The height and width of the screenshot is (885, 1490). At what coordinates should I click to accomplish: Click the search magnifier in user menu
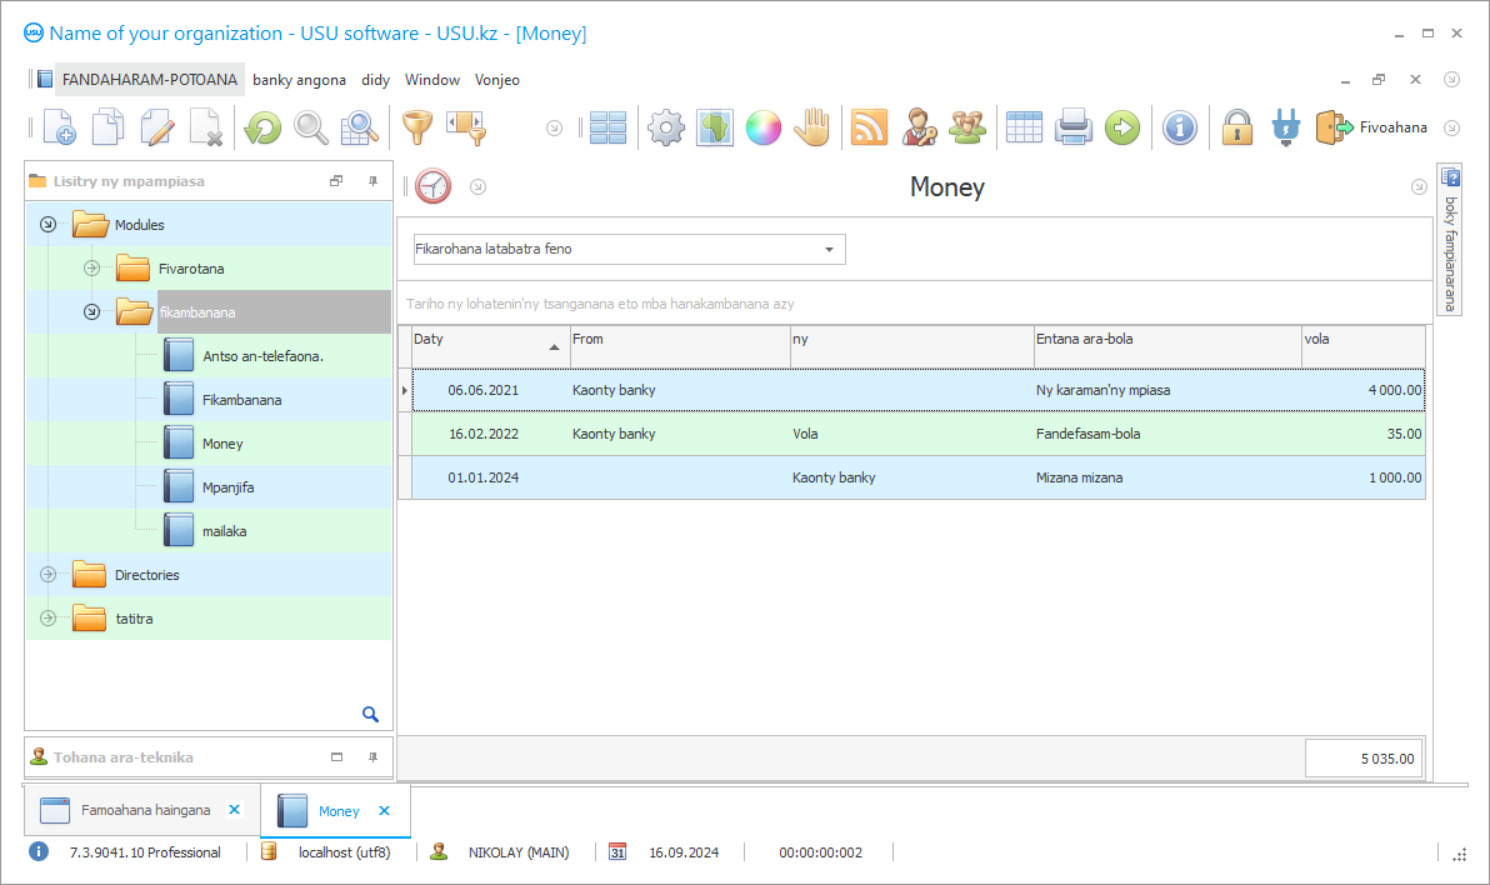point(370,714)
